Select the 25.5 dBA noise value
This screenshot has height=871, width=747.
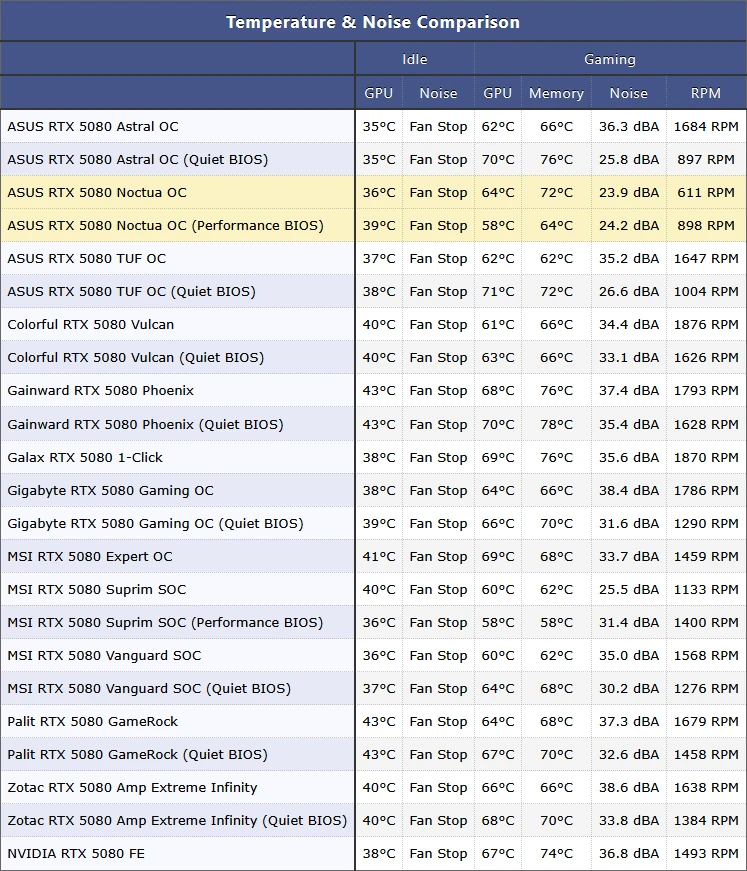[x=629, y=590]
